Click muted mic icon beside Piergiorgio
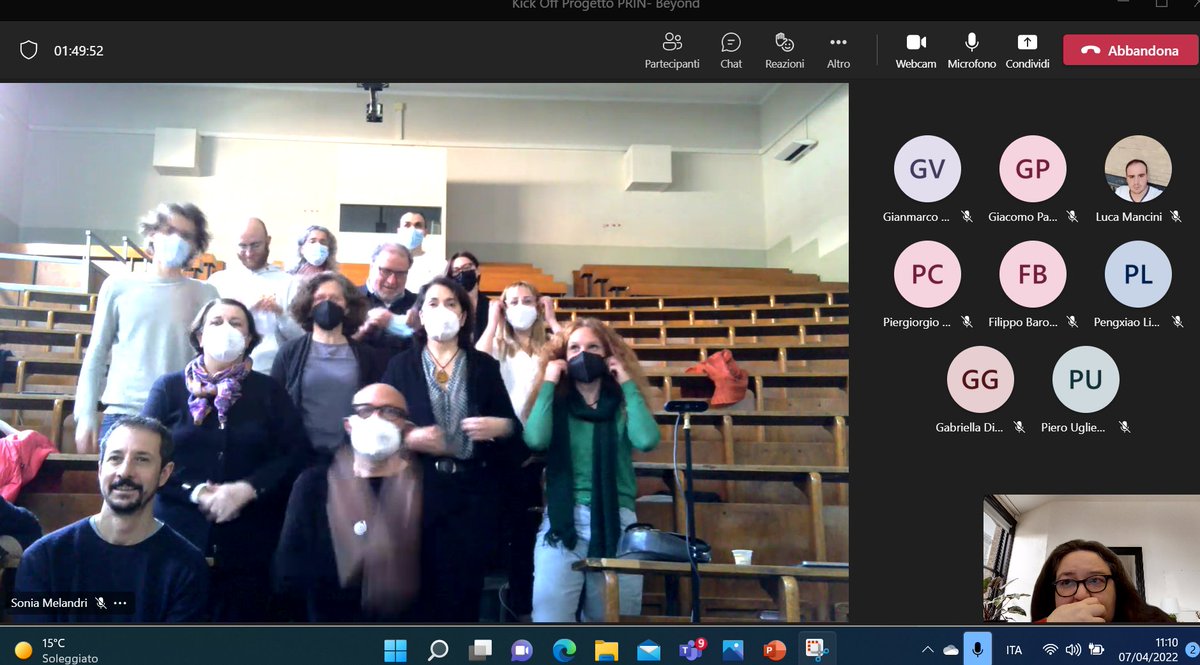 tap(967, 322)
